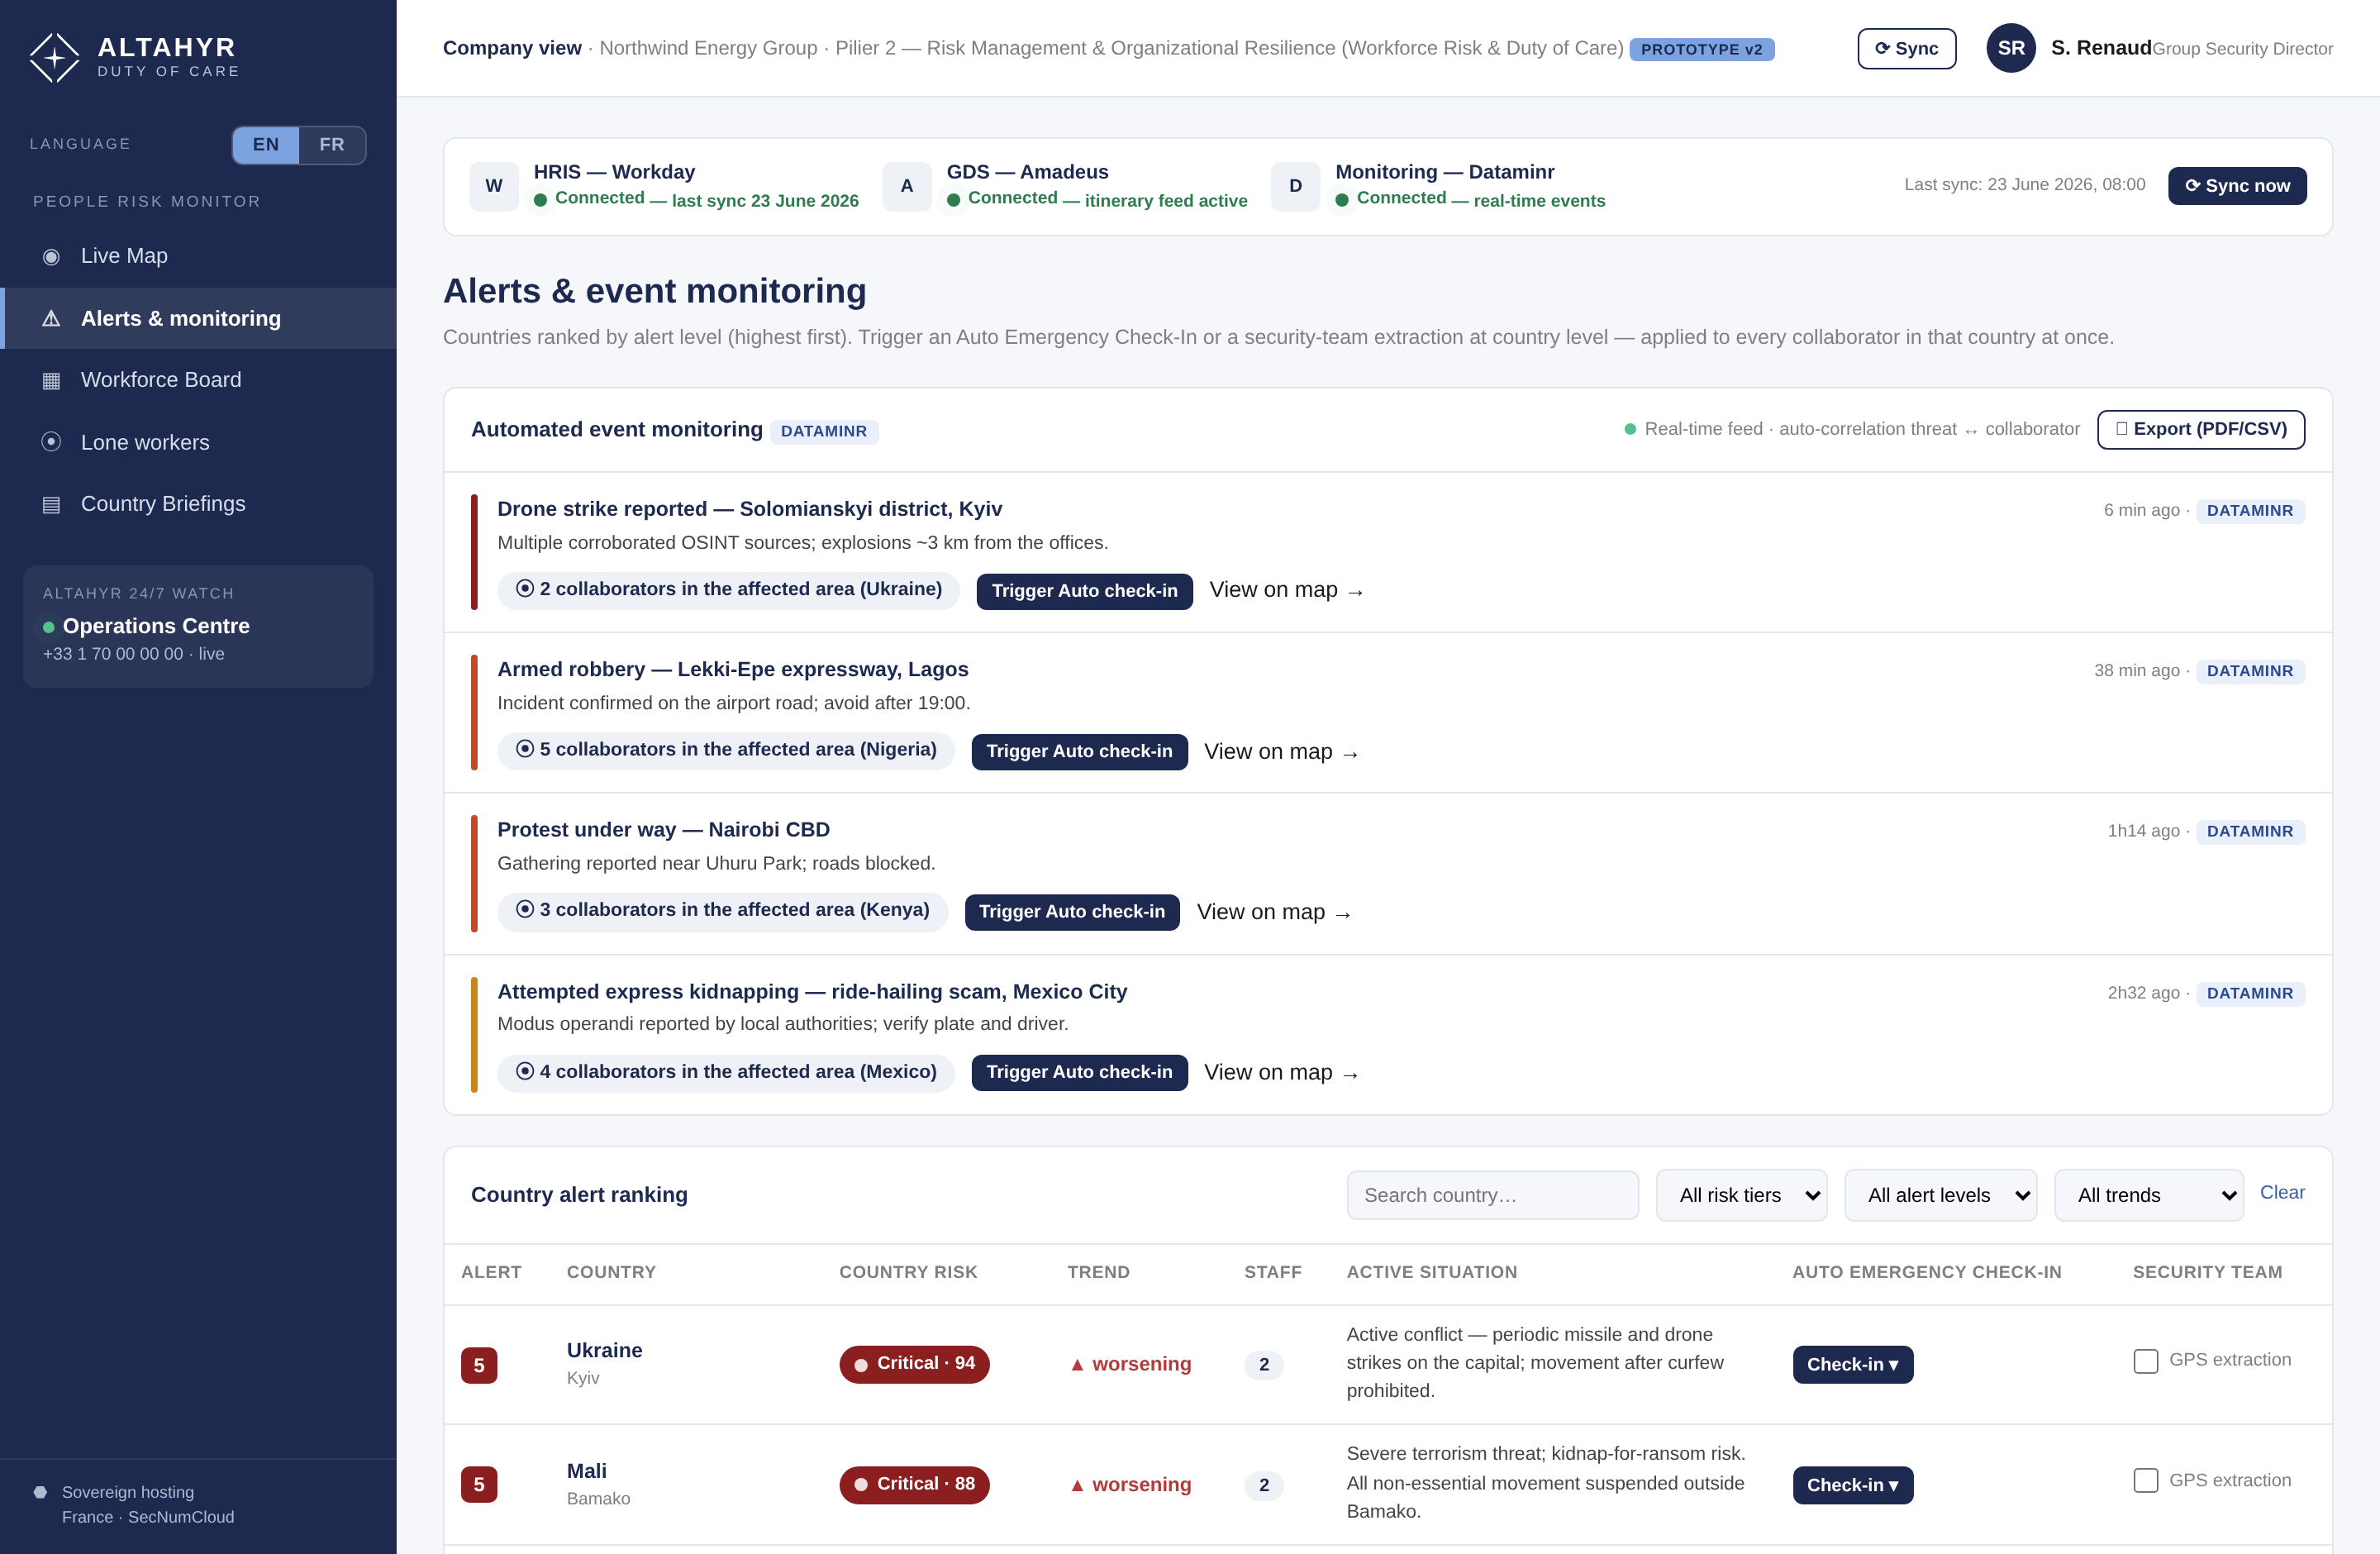
Task: Click the Workday W connector icon
Action: [494, 186]
